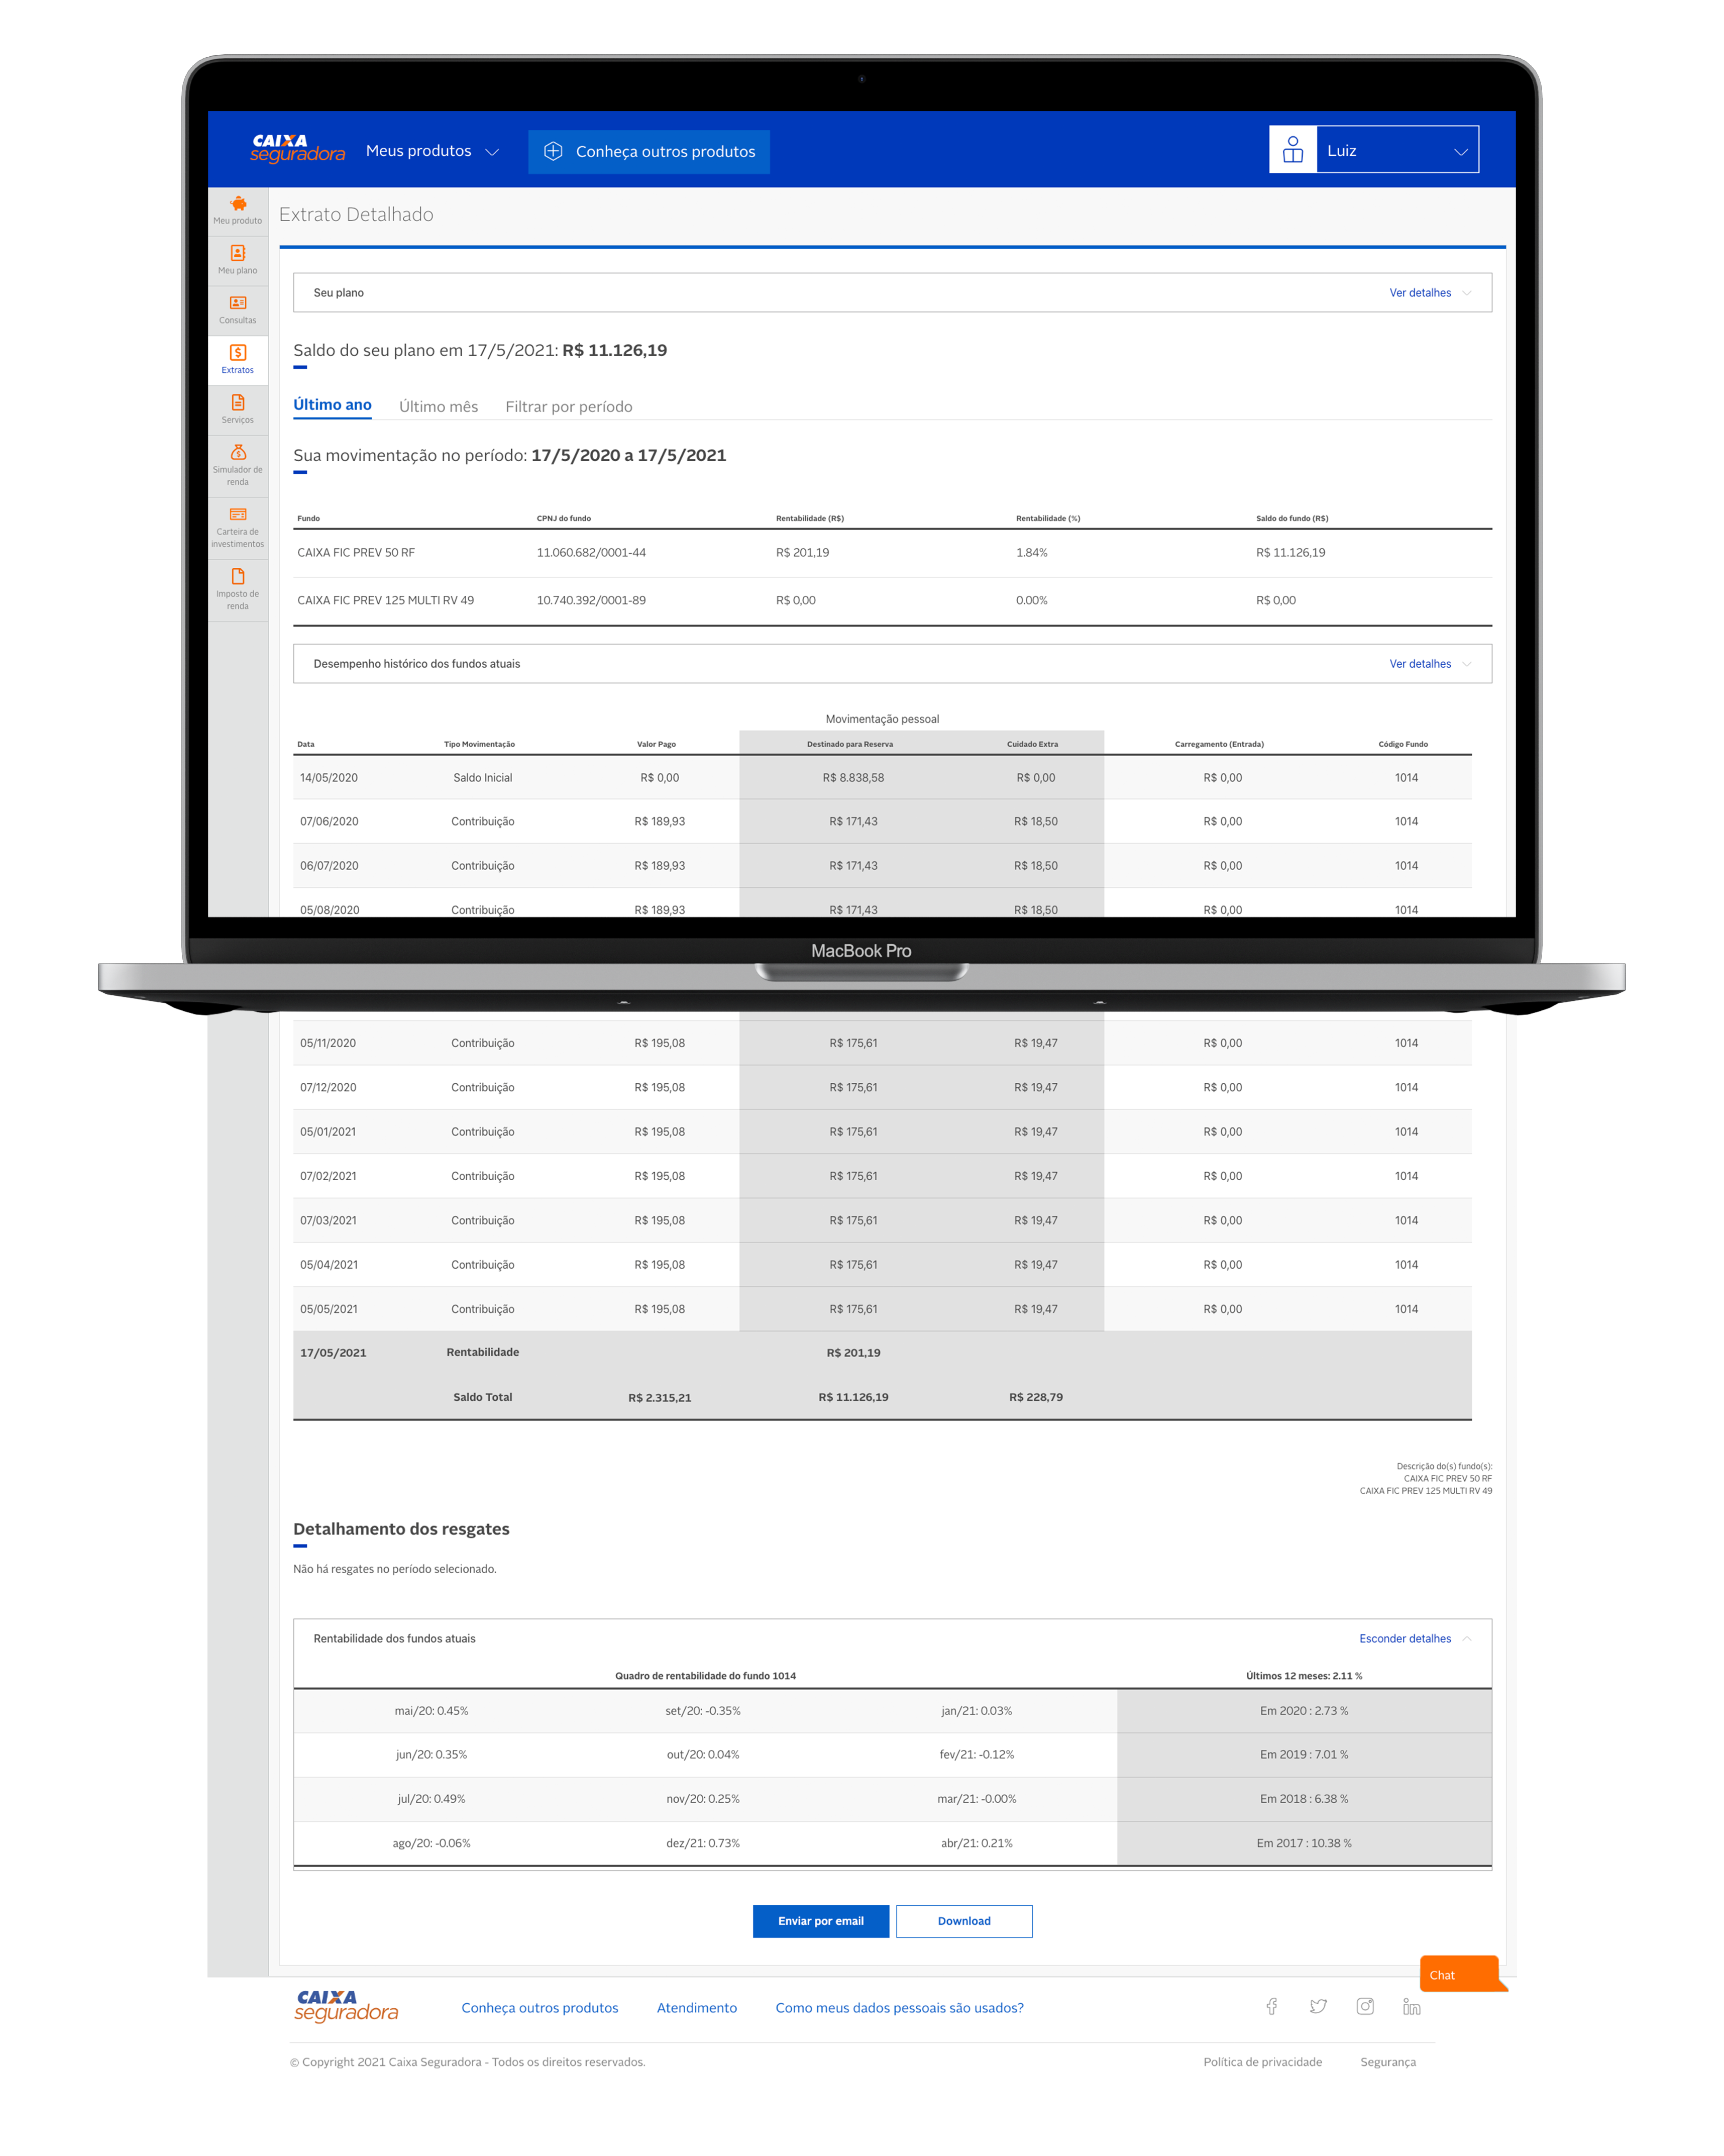Viewport: 1724px width, 2156px height.
Task: Click the 1.84% rentabilidade value
Action: pyautogui.click(x=1032, y=553)
